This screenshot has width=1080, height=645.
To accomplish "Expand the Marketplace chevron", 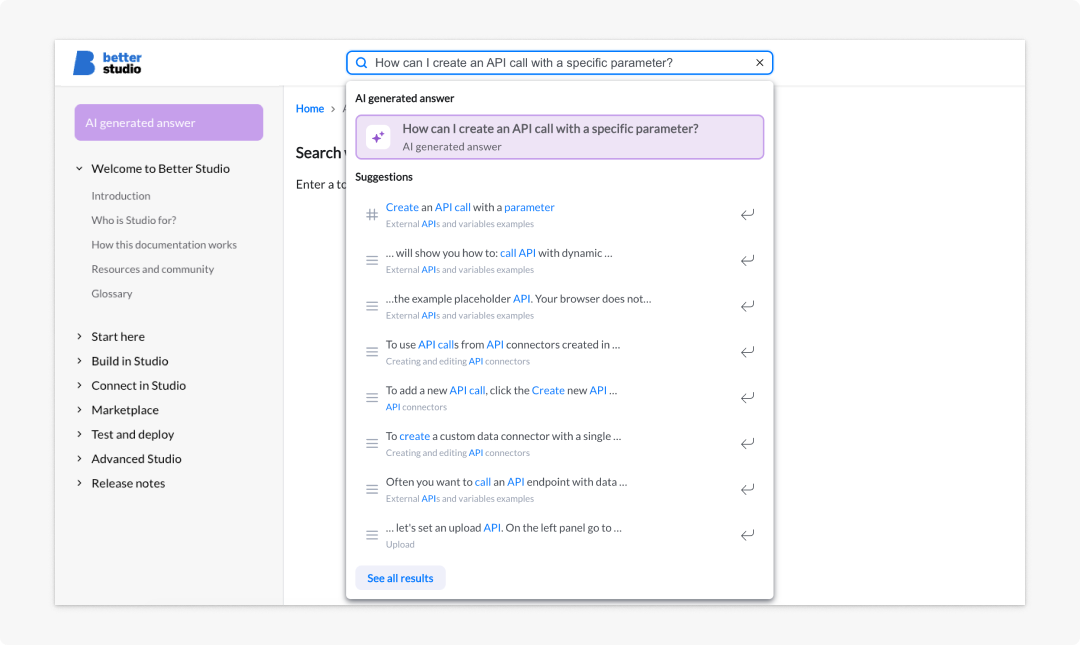I will (x=79, y=410).
